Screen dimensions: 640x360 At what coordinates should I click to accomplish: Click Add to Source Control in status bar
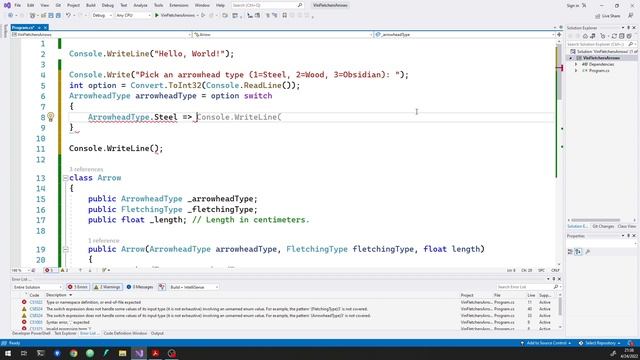coord(546,343)
